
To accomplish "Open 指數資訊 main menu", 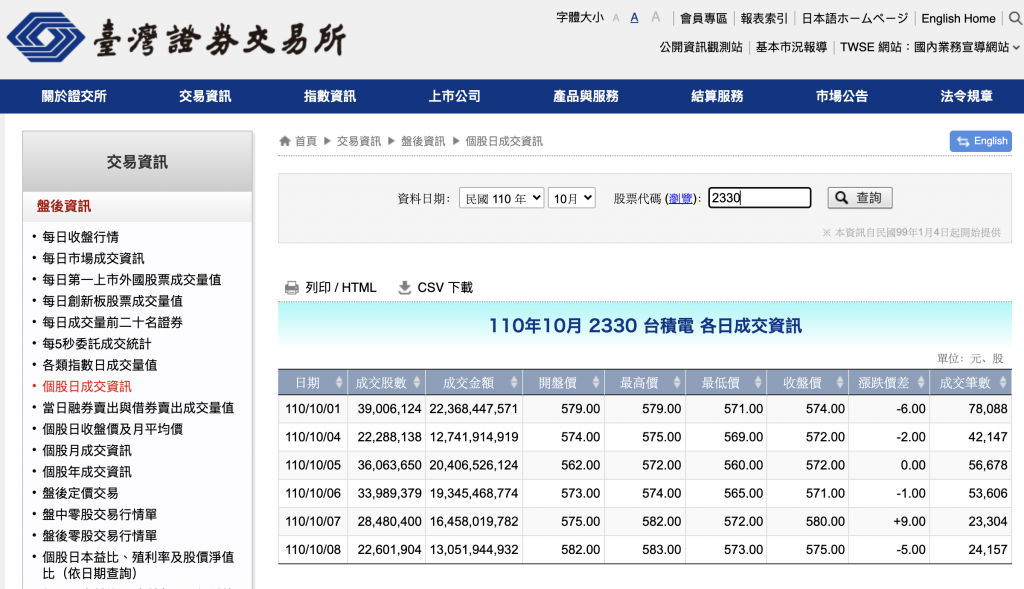I will 330,96.
